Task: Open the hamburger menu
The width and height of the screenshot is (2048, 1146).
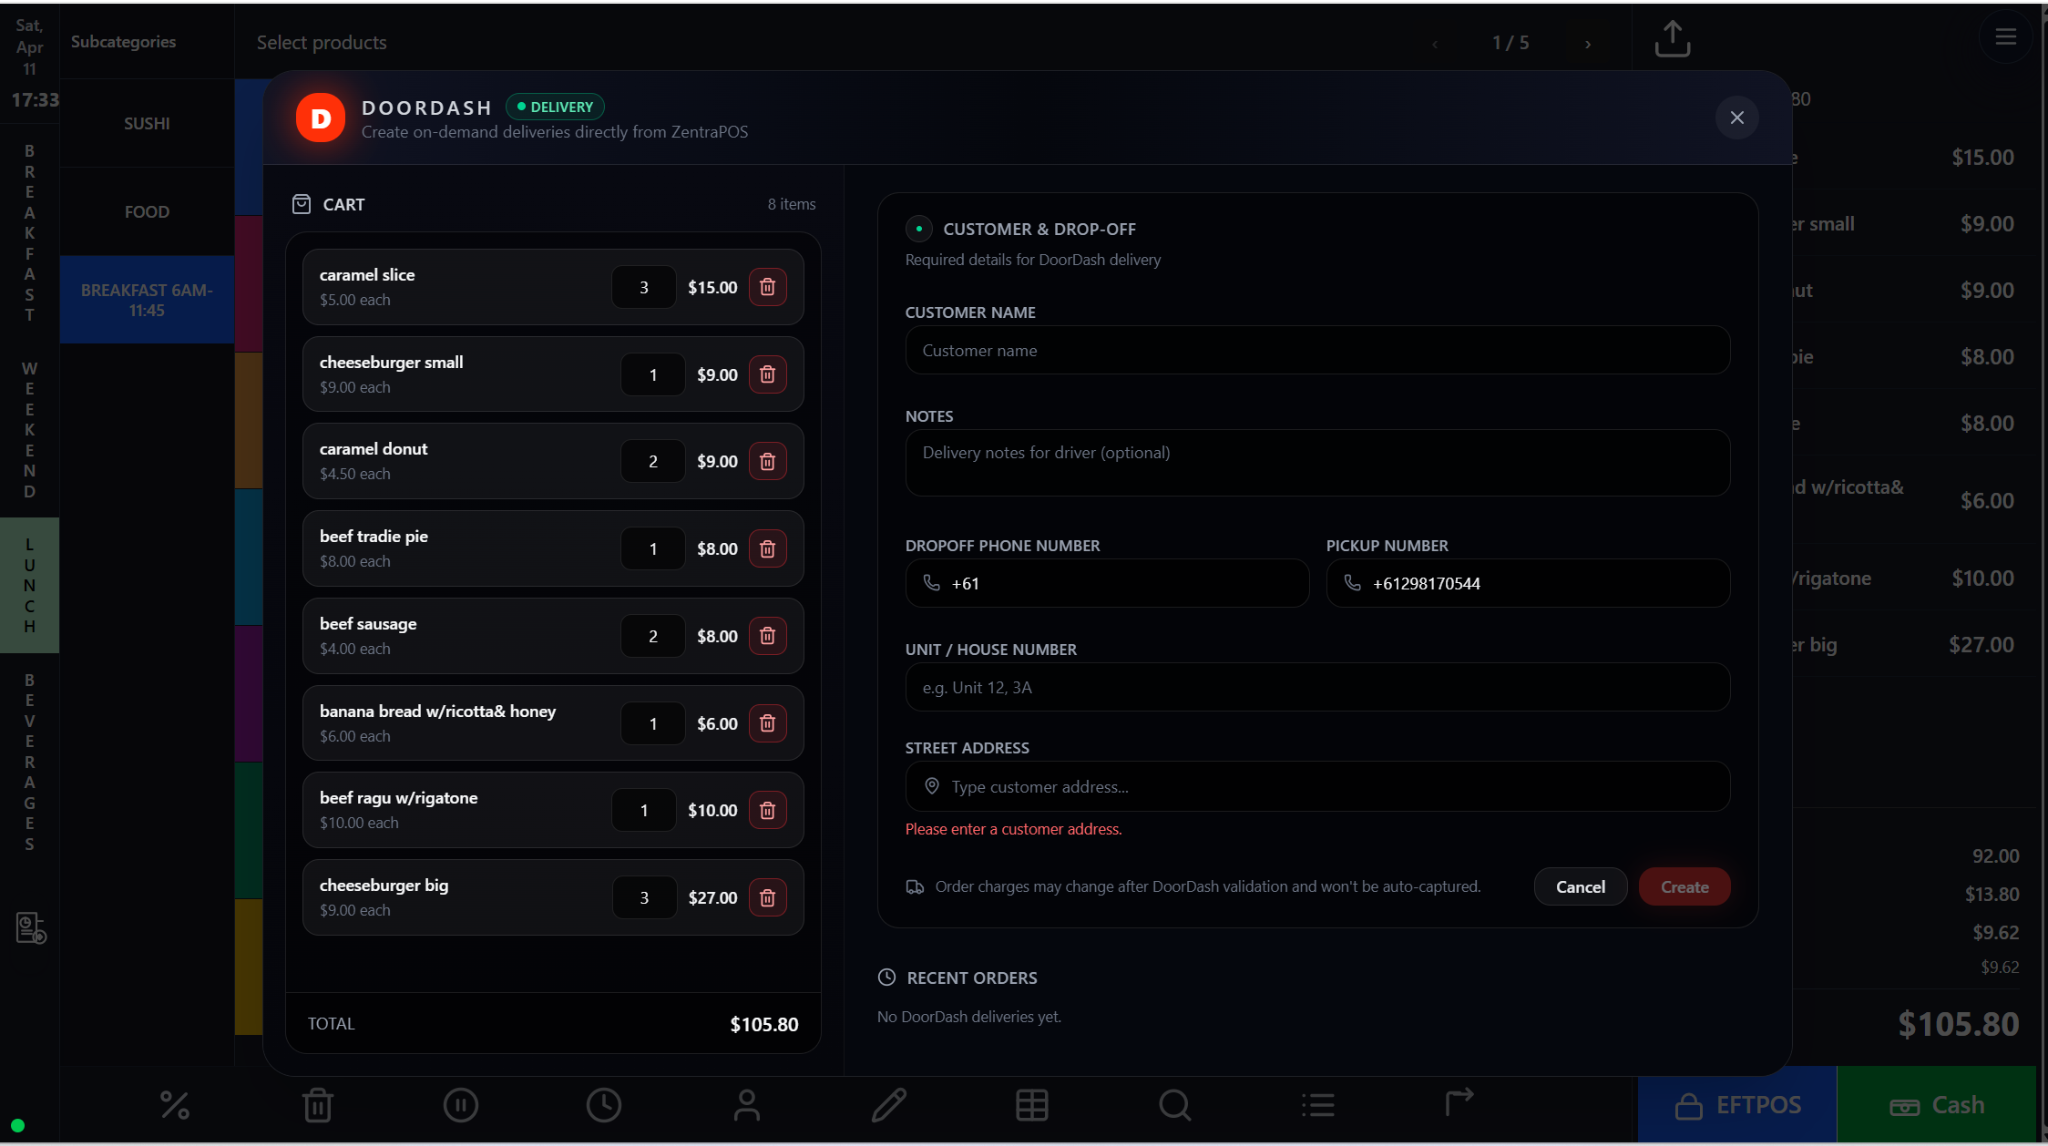Action: pyautogui.click(x=2005, y=37)
